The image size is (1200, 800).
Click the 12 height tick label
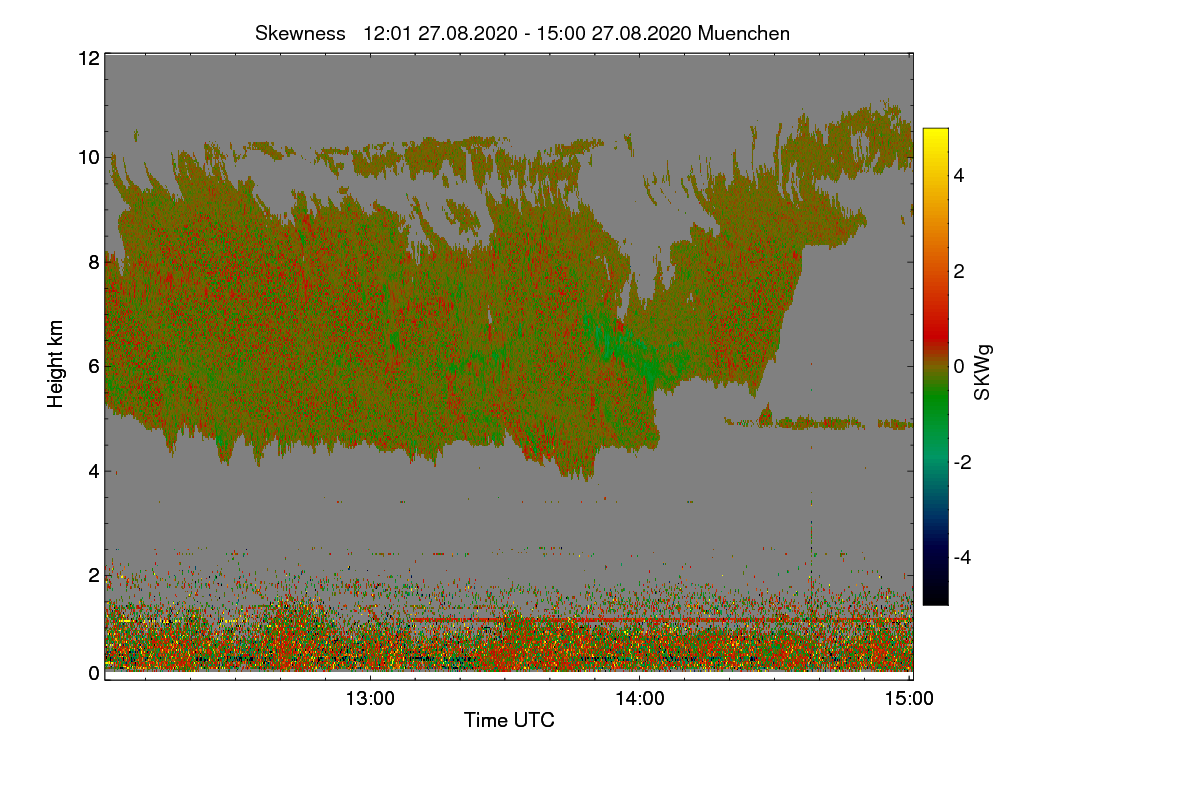[88, 58]
